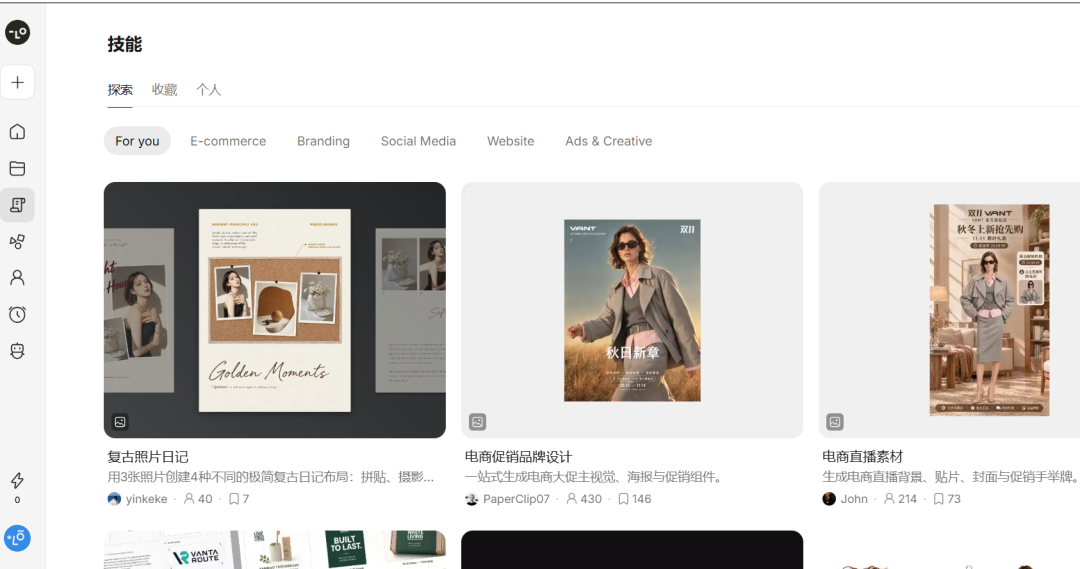Click PaperClip07 author avatar
Screen dimensions: 1080x569
472,499
